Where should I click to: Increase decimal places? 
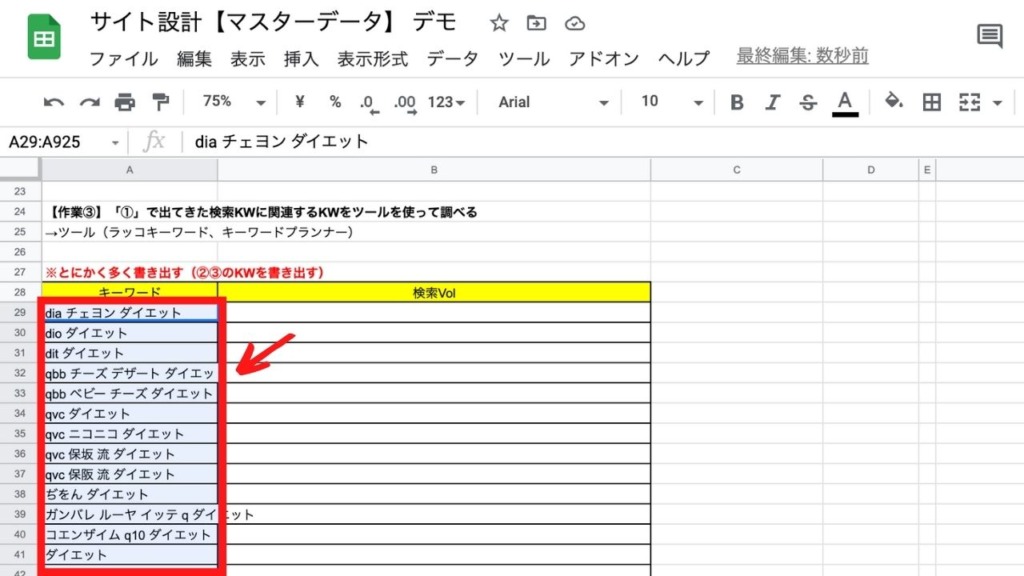[405, 103]
